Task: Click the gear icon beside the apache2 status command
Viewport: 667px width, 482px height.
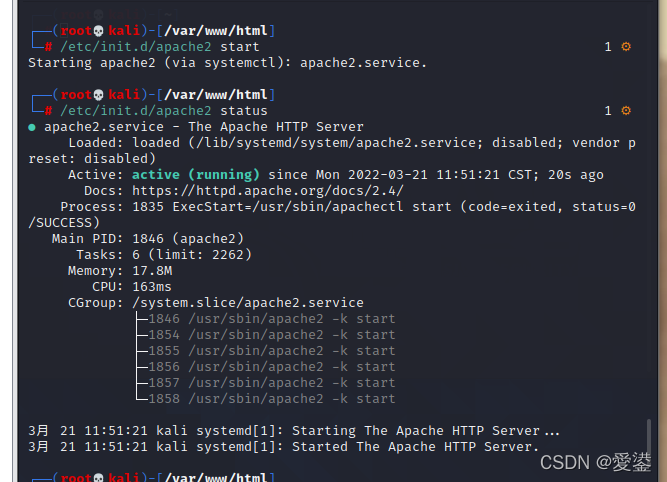Action: tap(626, 111)
